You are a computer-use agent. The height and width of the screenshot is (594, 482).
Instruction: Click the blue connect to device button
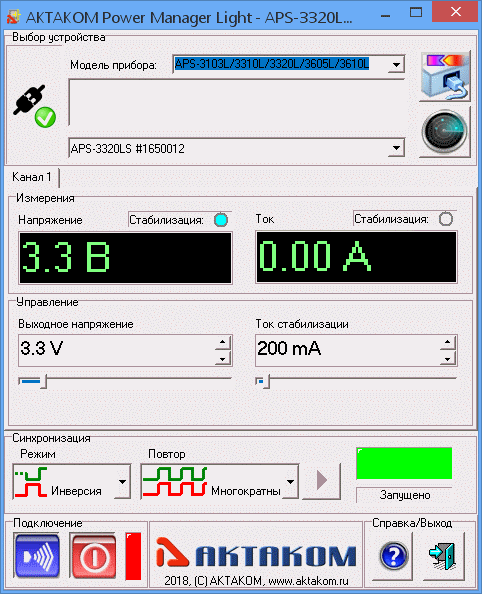37,555
